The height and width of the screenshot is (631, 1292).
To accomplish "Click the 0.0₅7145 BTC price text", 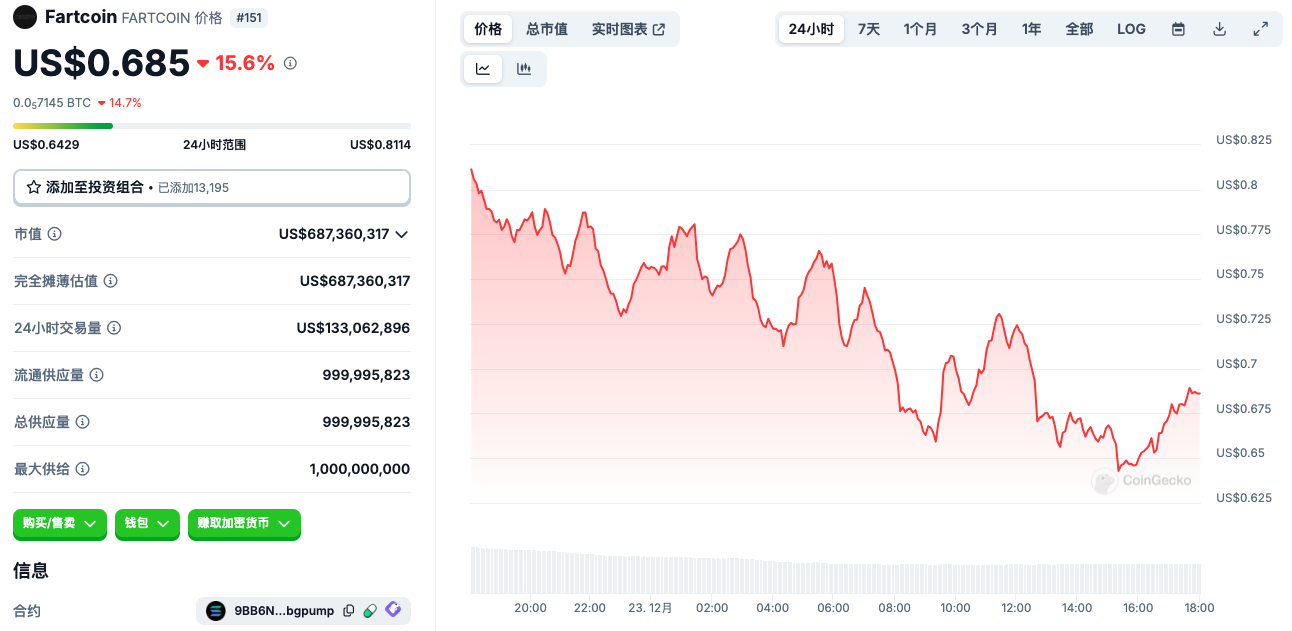I will click(x=52, y=103).
